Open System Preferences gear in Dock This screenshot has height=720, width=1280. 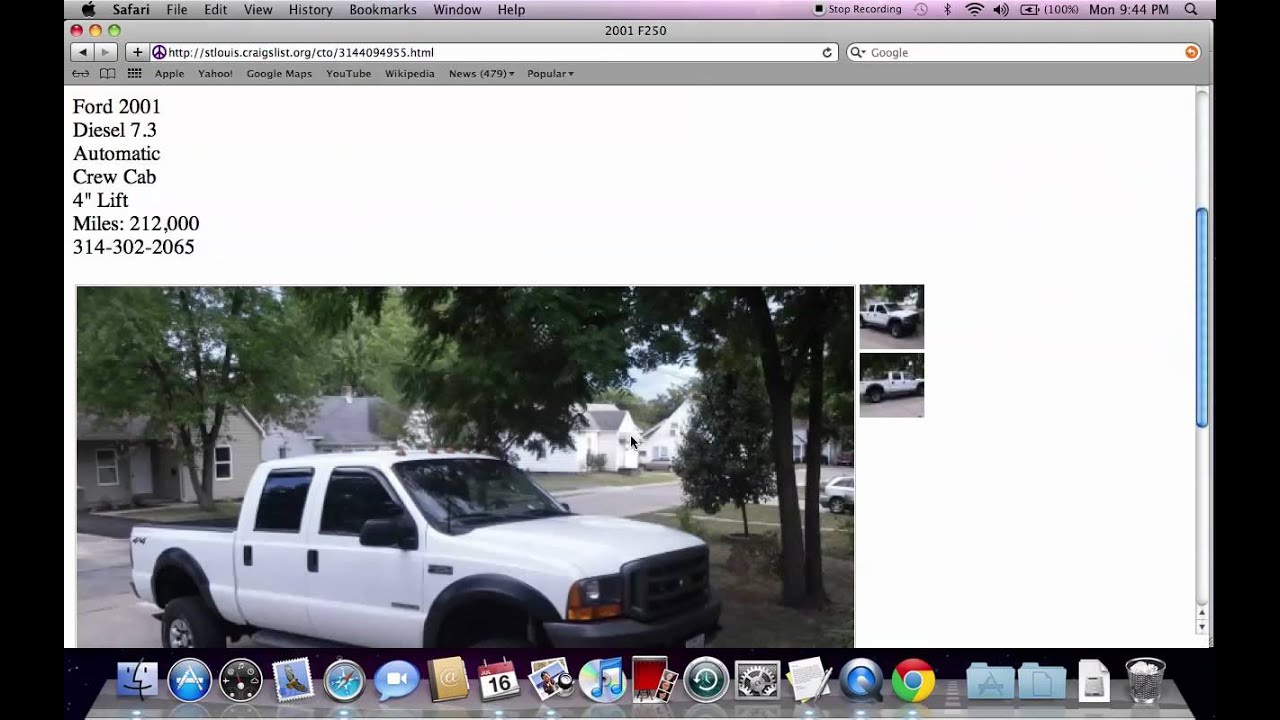pyautogui.click(x=757, y=681)
